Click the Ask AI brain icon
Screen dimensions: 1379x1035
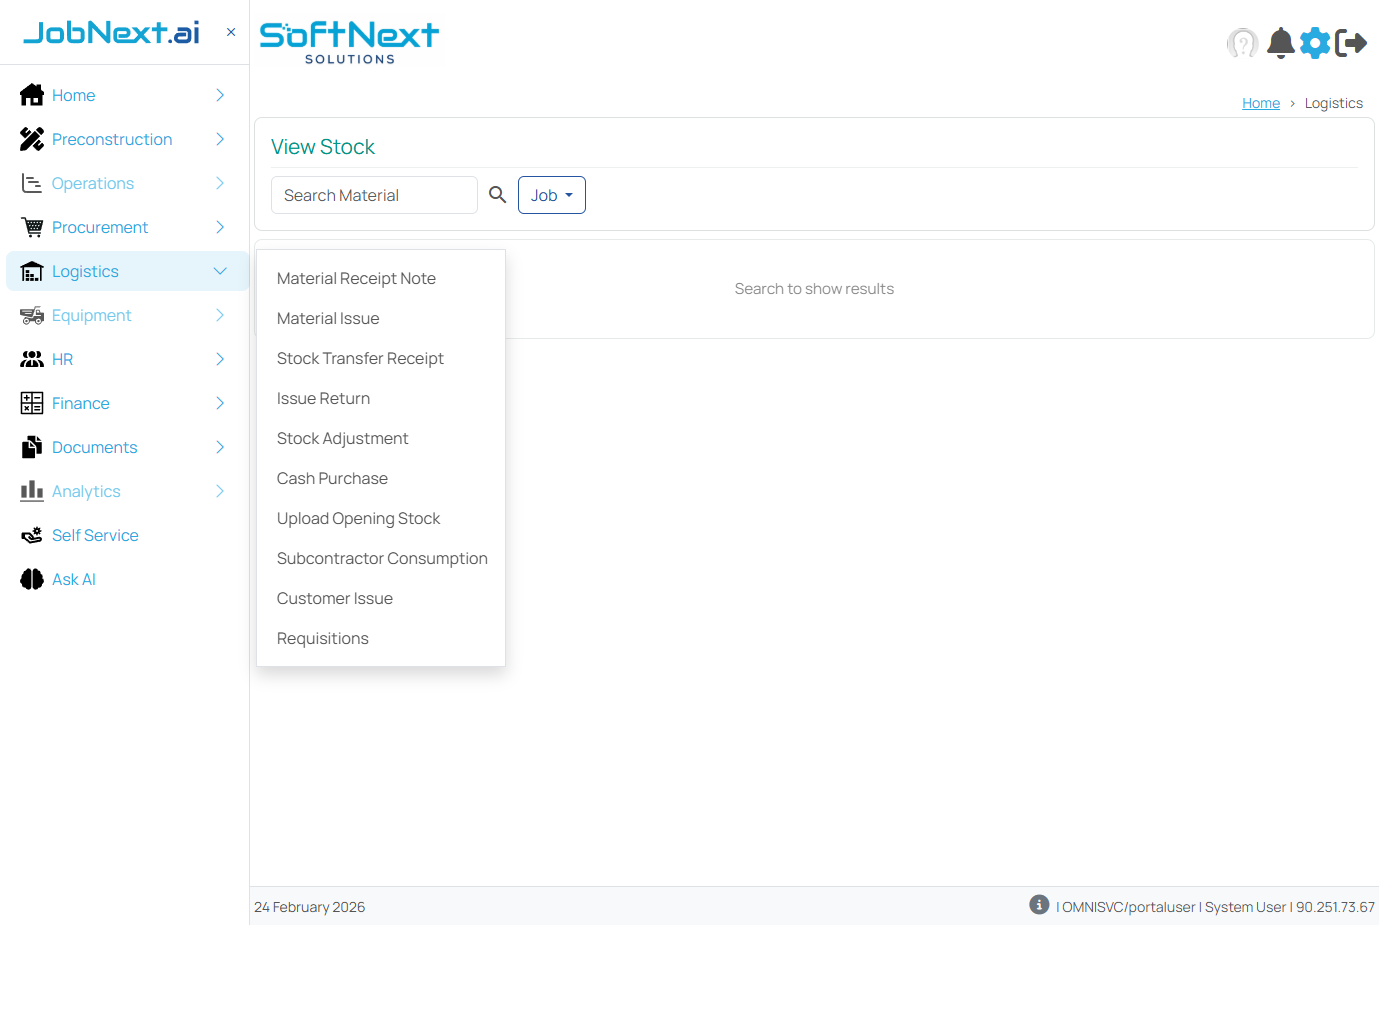(31, 579)
